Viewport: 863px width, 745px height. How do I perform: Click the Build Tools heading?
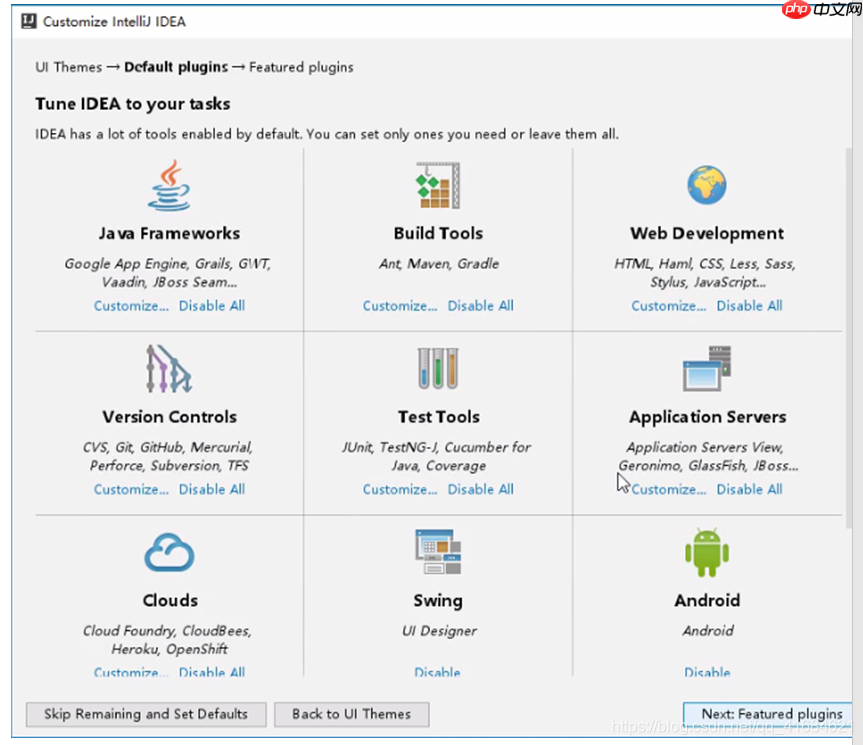(438, 233)
